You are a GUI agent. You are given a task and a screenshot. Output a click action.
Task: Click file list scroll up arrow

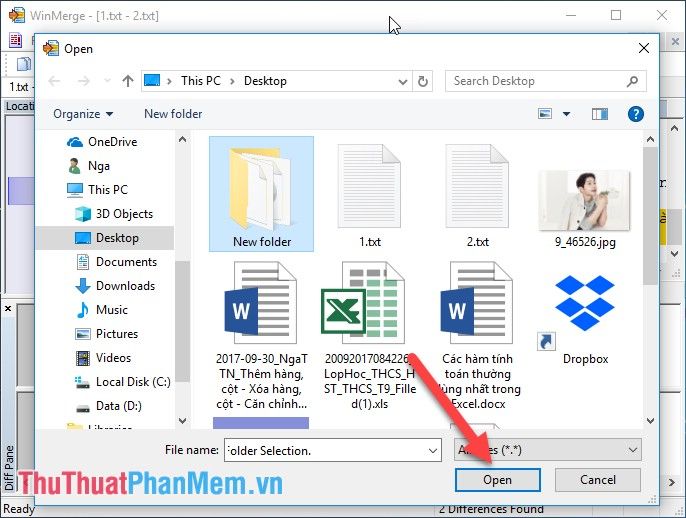pyautogui.click(x=651, y=140)
